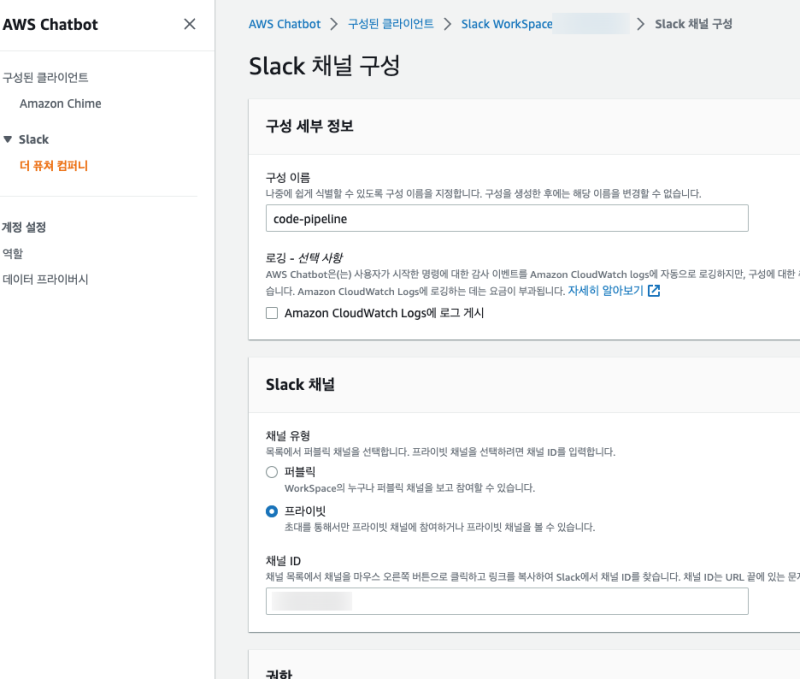
Task: Open 구성된 클라이언트 in sidebar
Action: click(x=45, y=78)
